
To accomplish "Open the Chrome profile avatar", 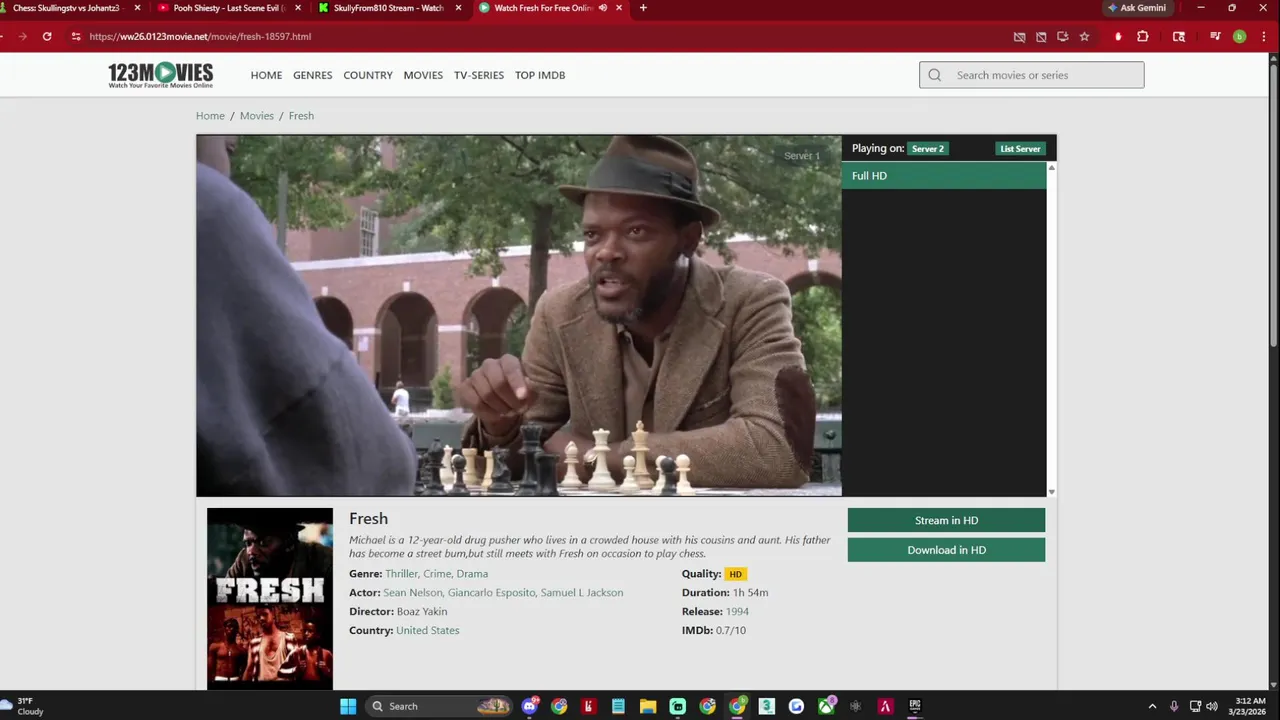I will click(x=1239, y=36).
